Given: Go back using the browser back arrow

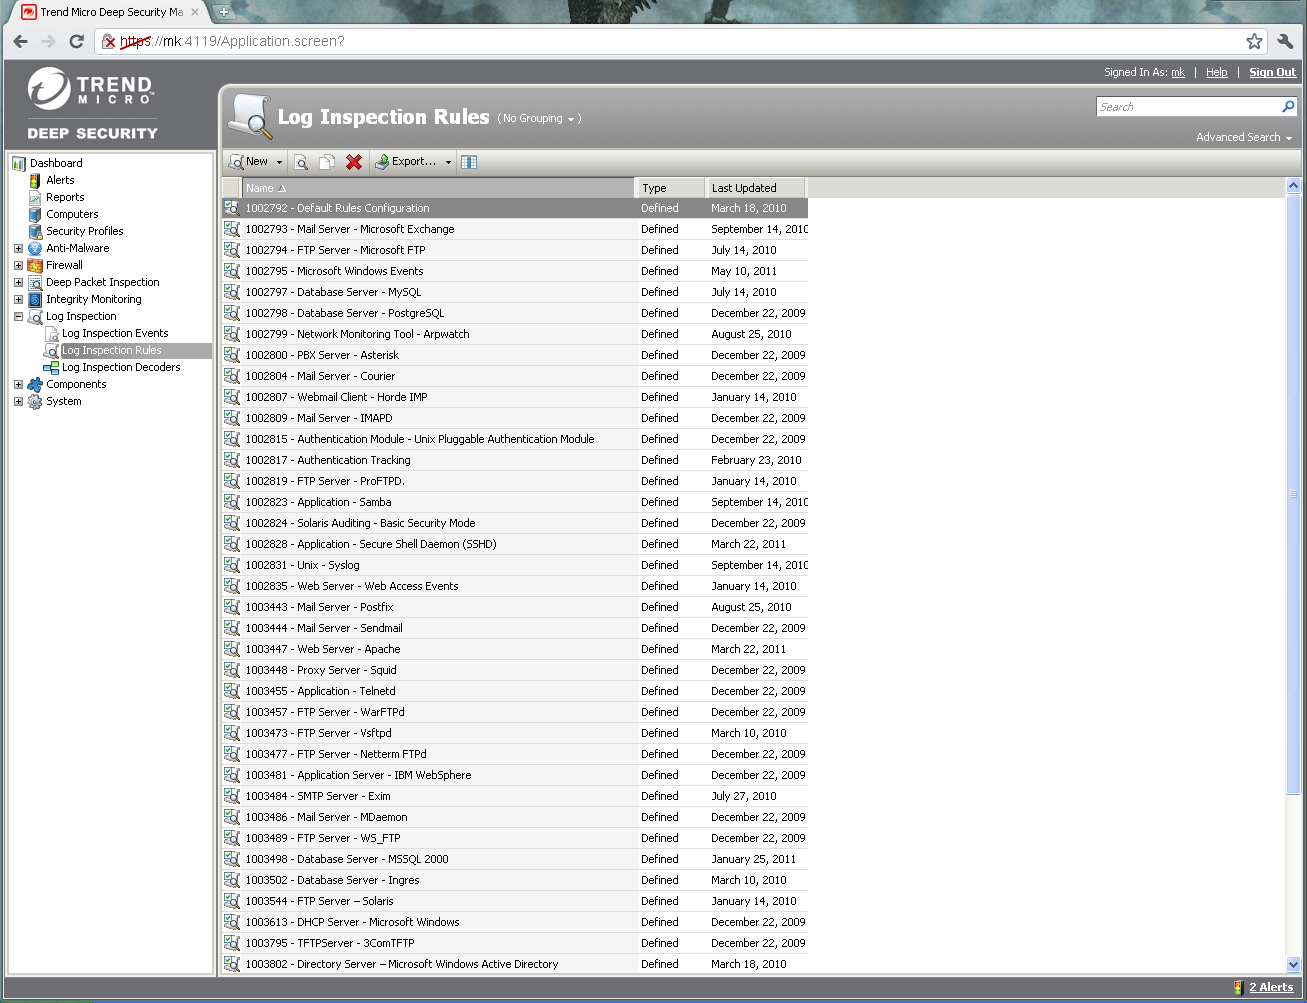Looking at the screenshot, I should [20, 41].
